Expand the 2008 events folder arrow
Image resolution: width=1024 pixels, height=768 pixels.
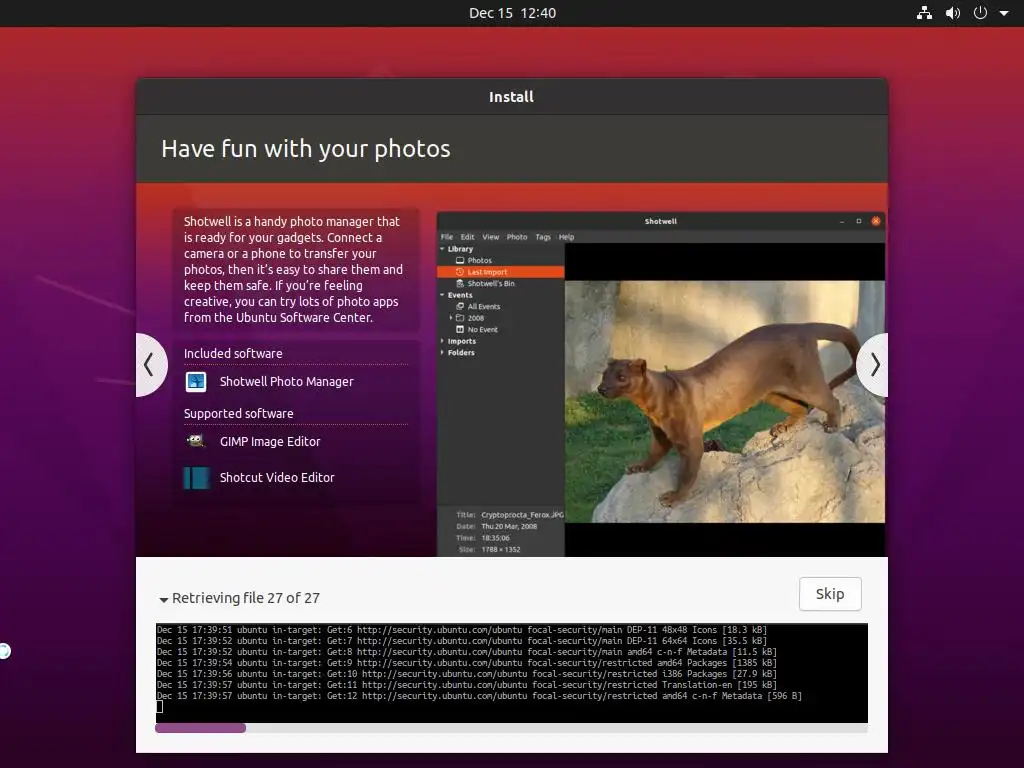[451, 318]
